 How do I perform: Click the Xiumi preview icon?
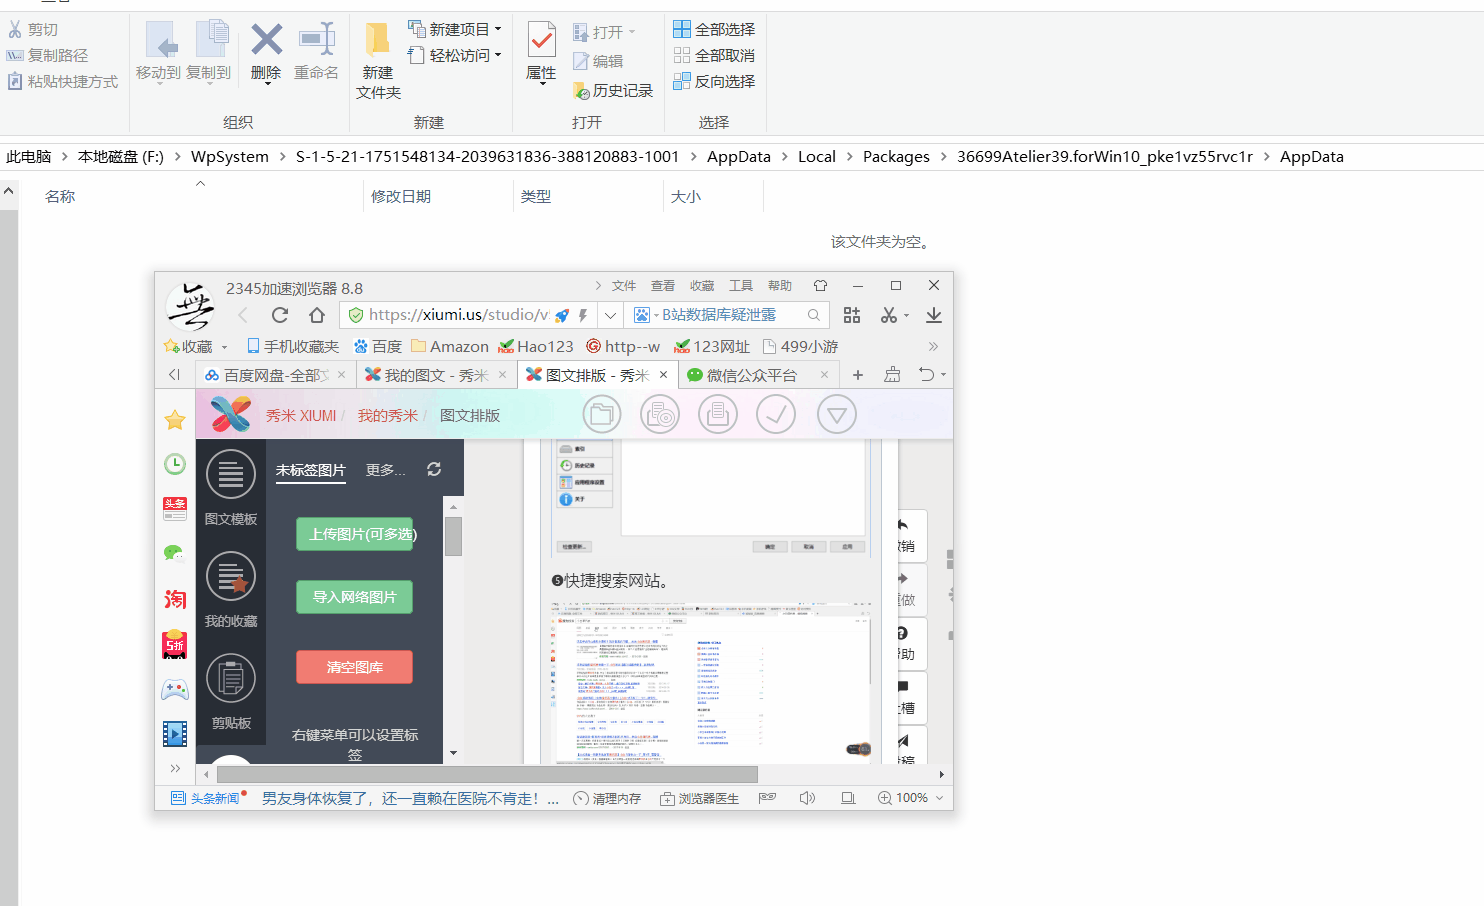(660, 414)
